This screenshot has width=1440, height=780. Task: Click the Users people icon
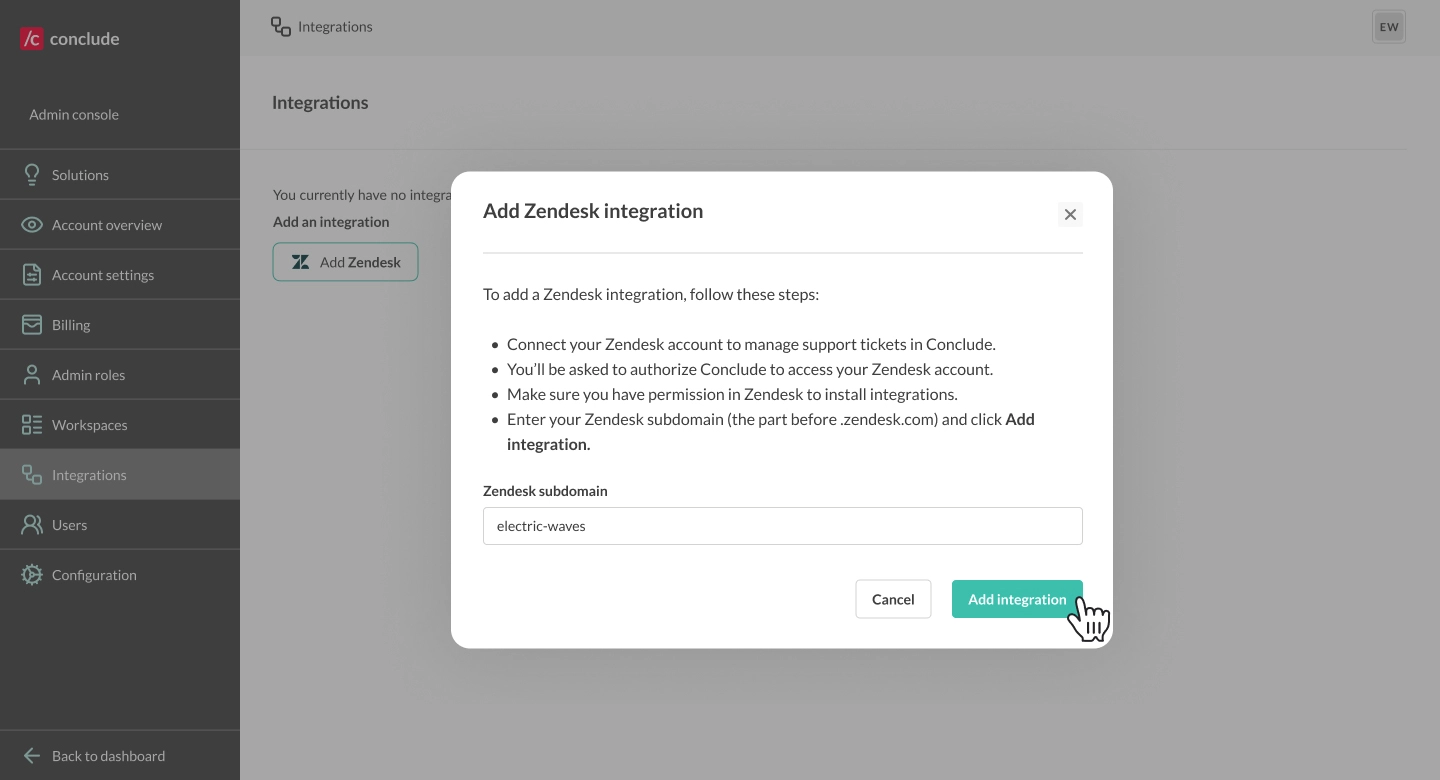32,525
